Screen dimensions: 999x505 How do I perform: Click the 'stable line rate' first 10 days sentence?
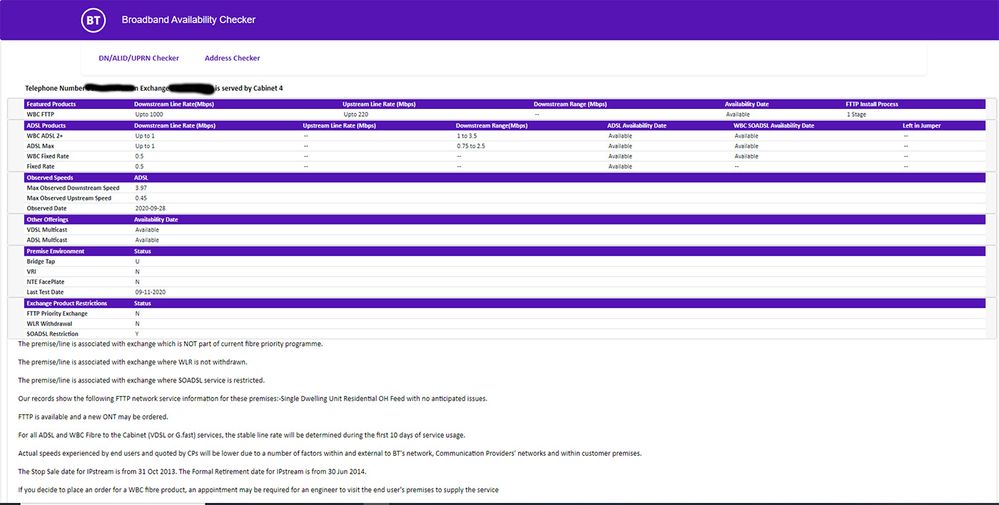[241, 436]
